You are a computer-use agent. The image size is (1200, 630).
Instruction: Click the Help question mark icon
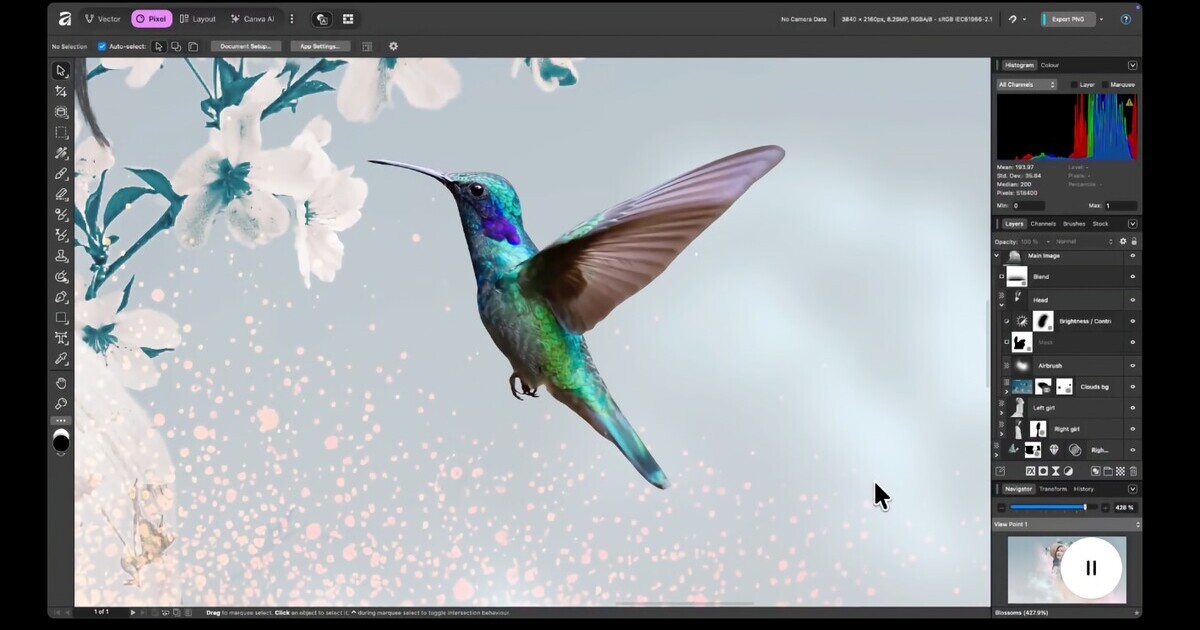pyautogui.click(x=1126, y=19)
